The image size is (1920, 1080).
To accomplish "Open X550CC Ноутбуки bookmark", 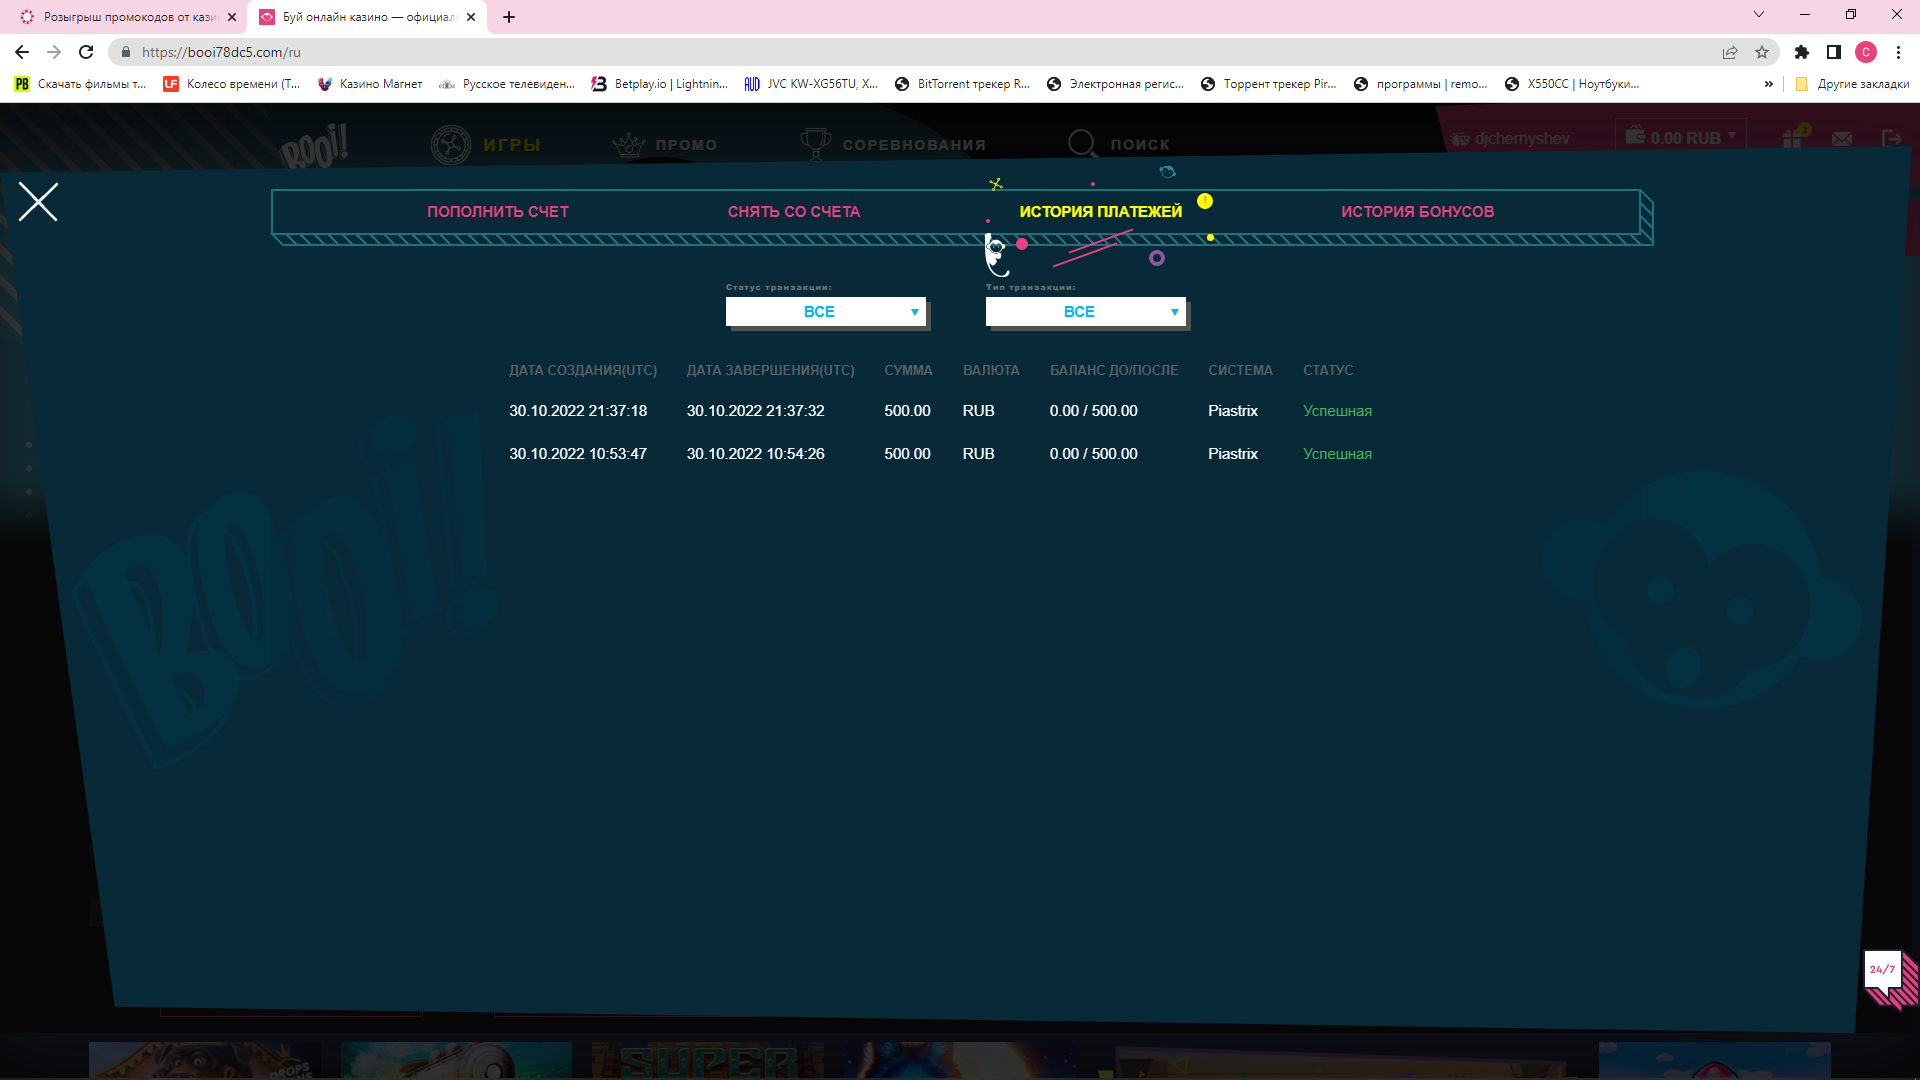I will pos(1572,84).
